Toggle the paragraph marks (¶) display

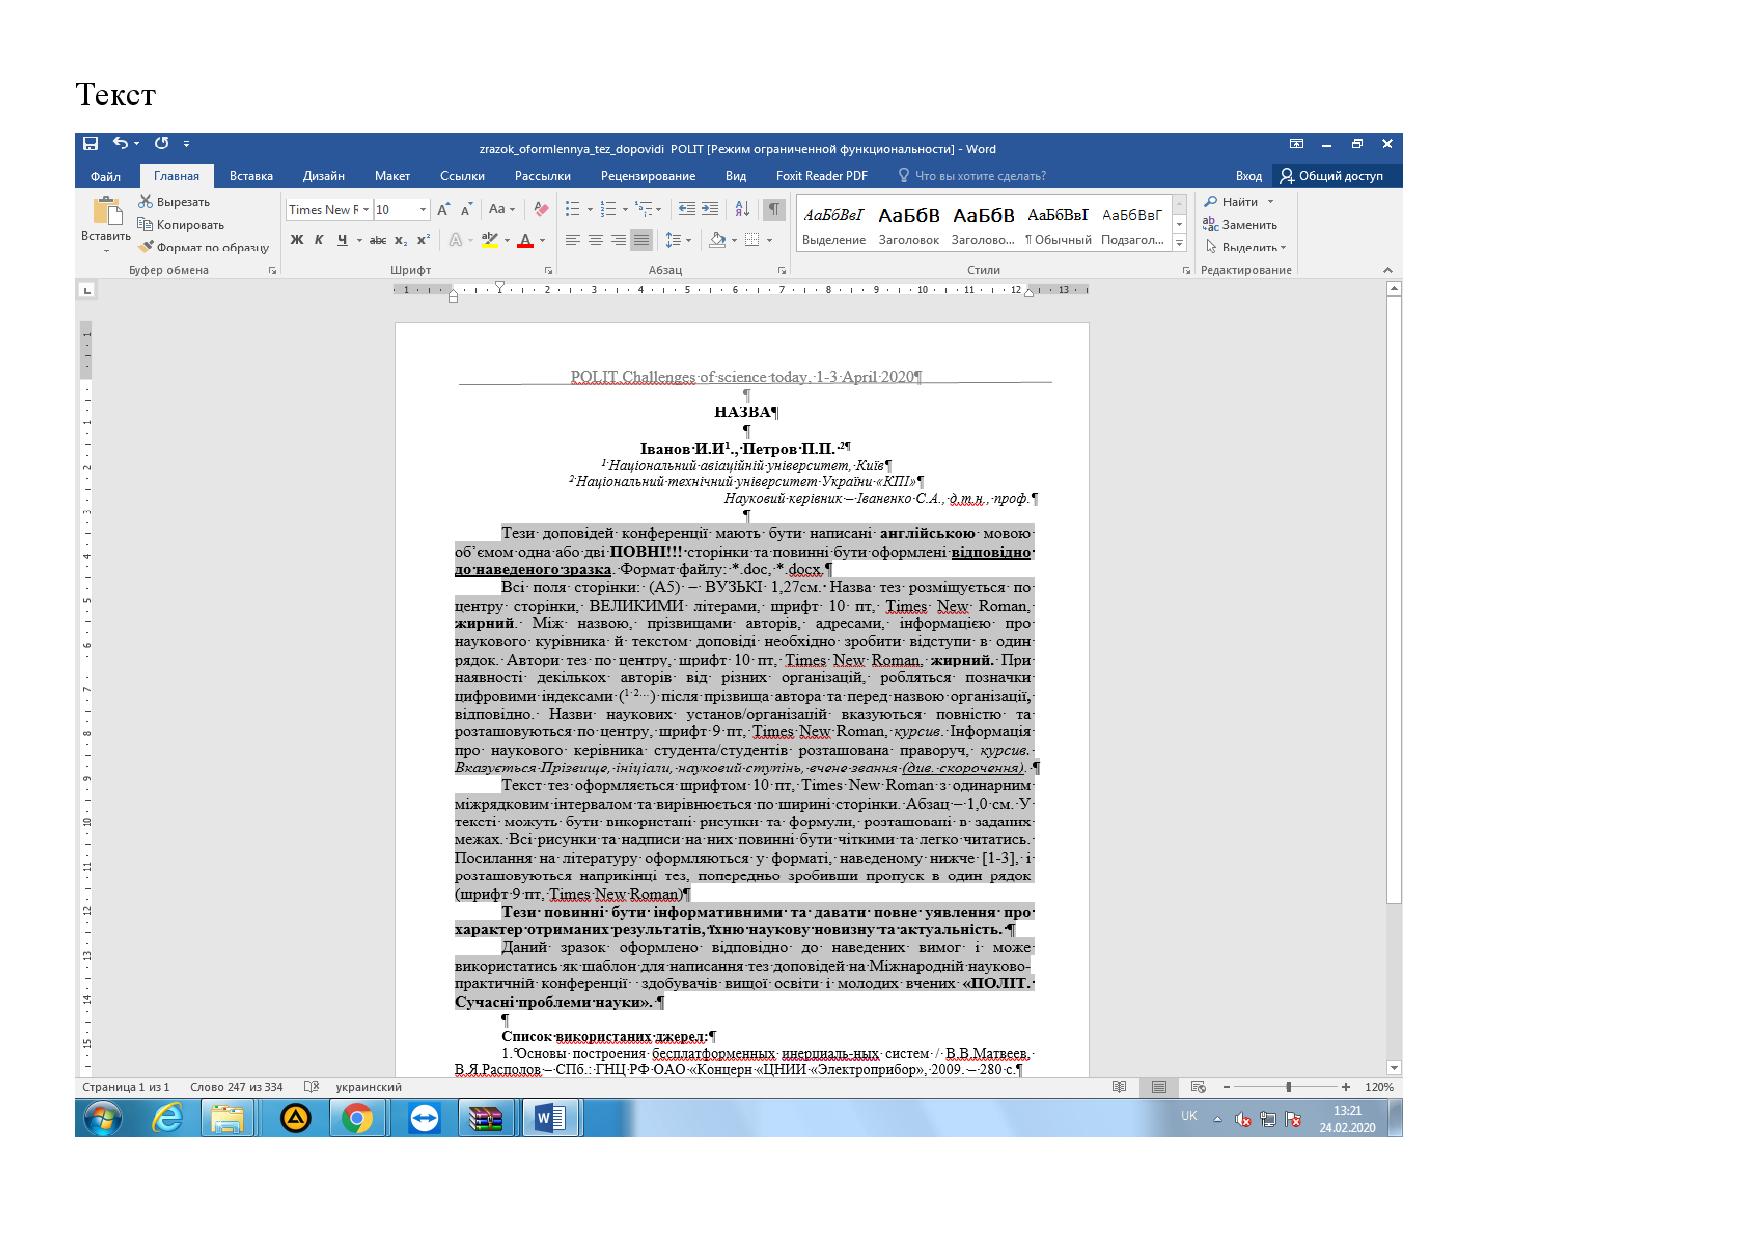coord(774,209)
